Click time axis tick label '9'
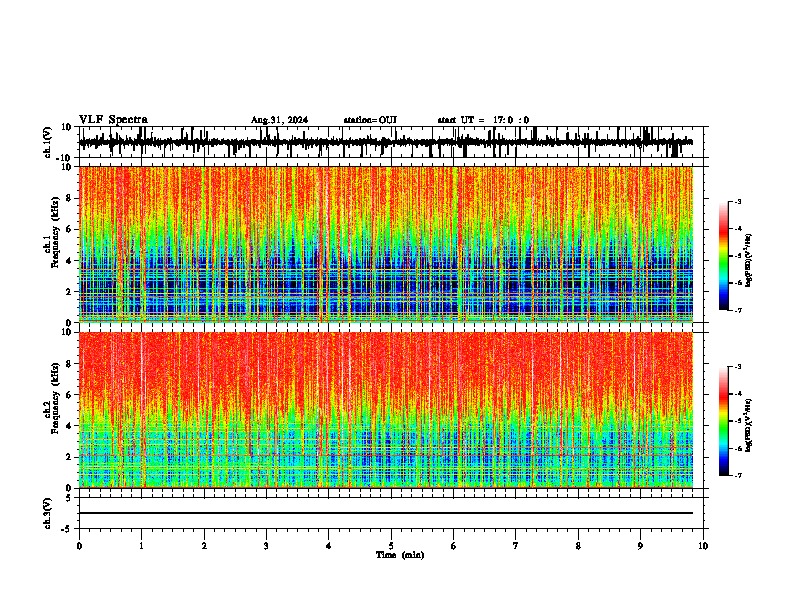792x612 pixels. [x=640, y=546]
